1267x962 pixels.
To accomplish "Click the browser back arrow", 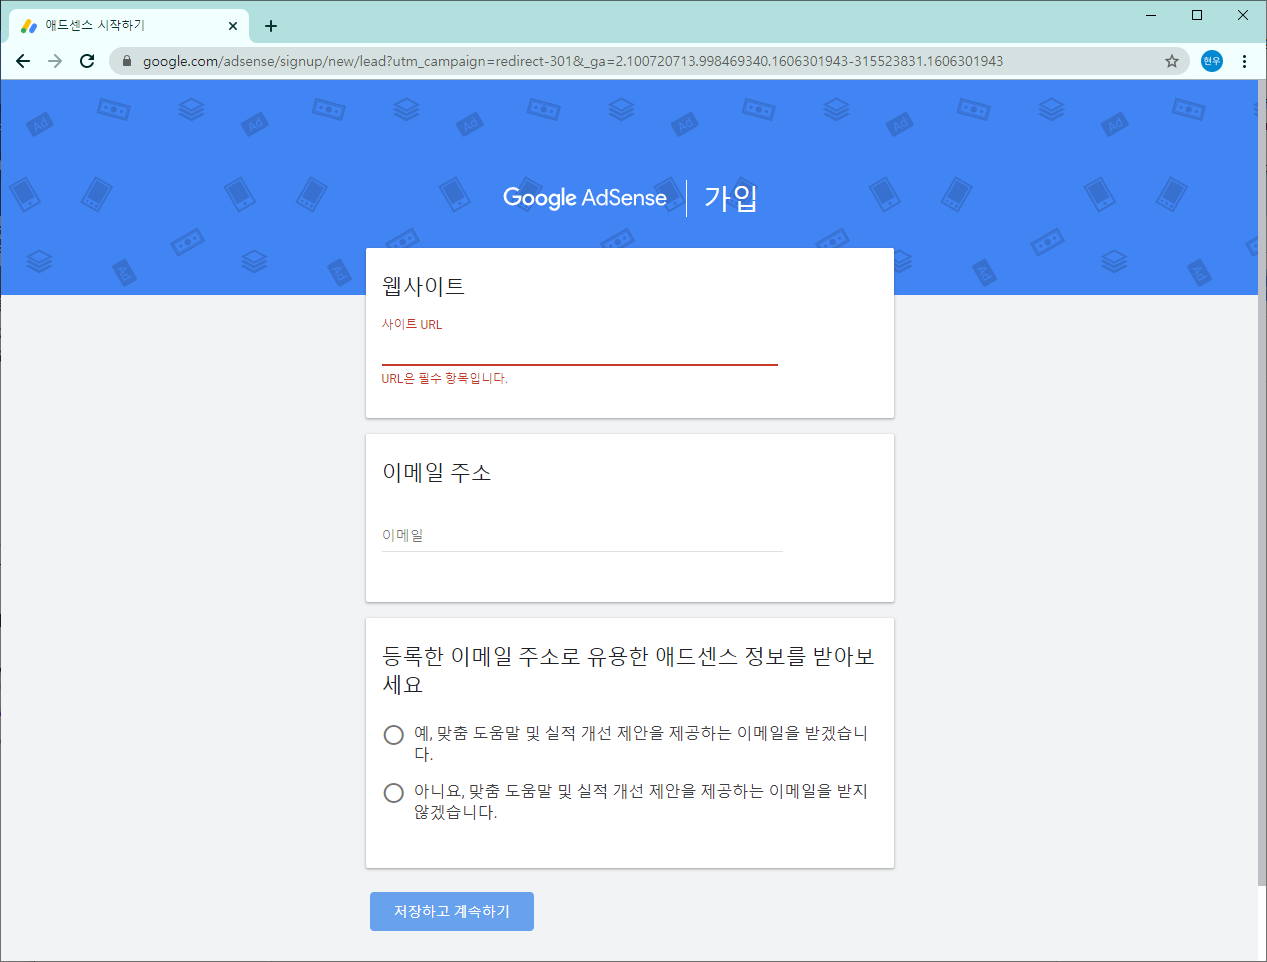I will [23, 61].
